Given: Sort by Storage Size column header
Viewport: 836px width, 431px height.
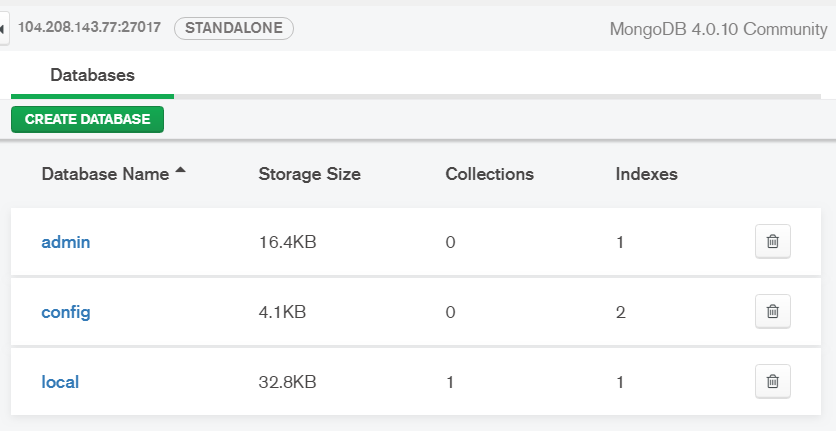Looking at the screenshot, I should [x=309, y=174].
